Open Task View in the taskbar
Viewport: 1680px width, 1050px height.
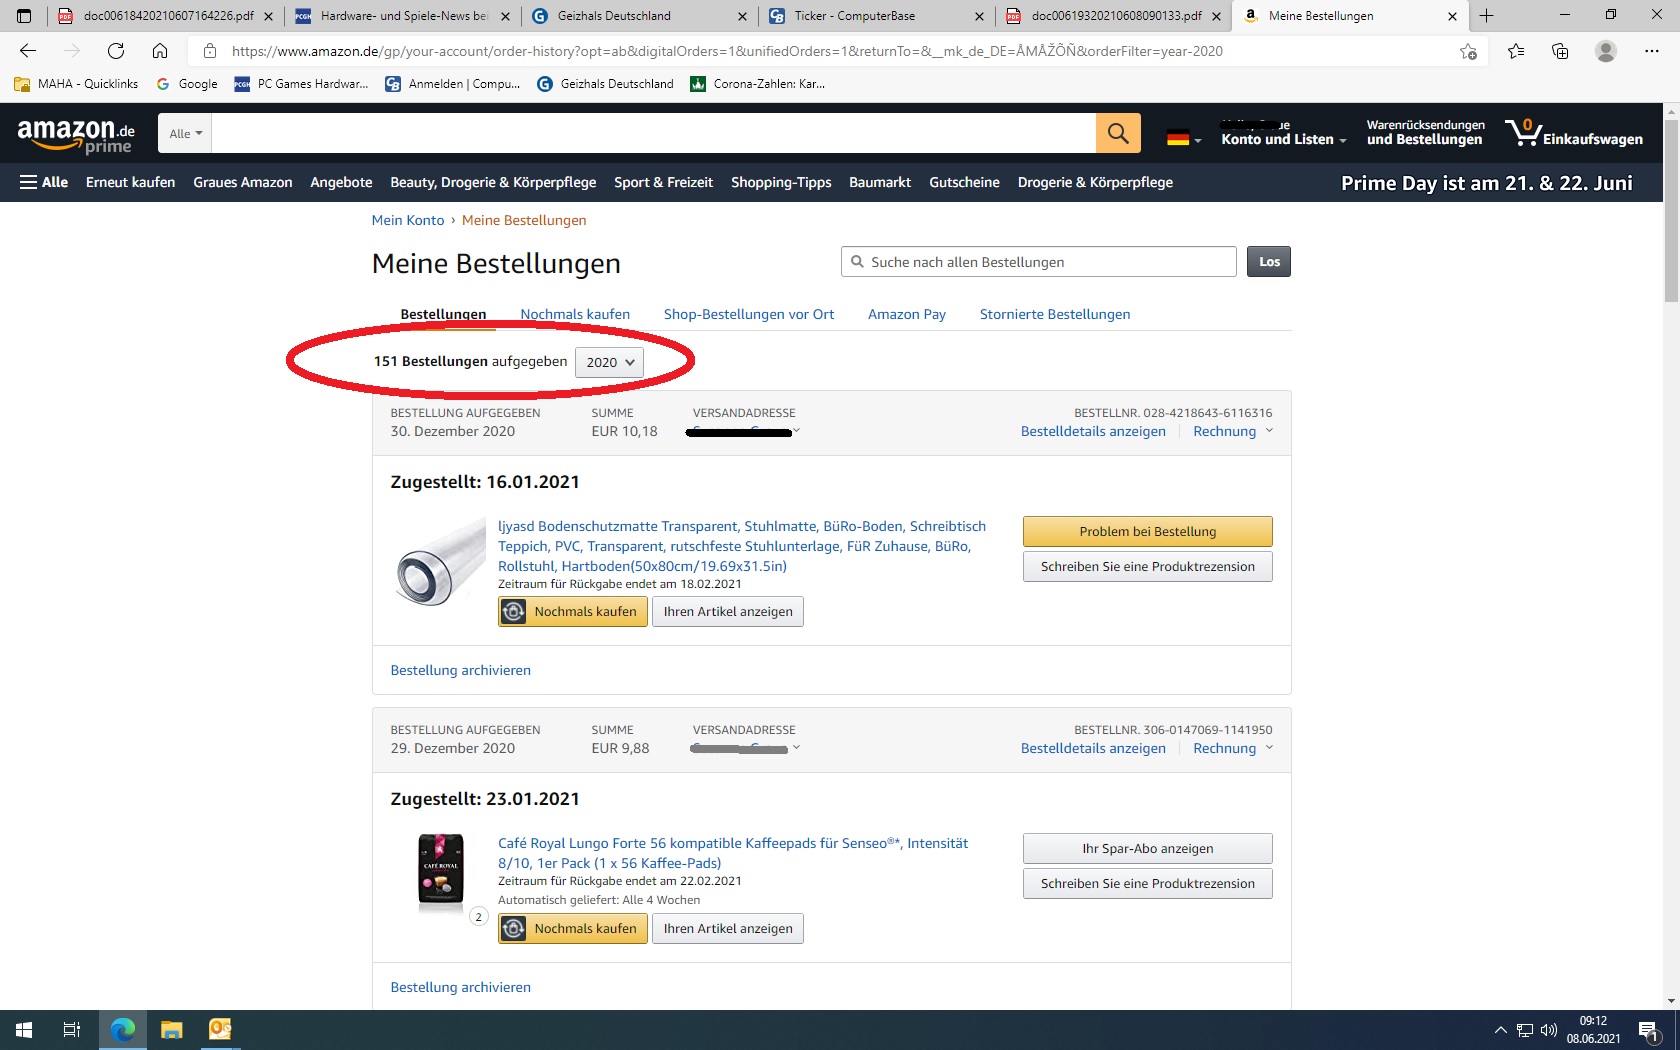[72, 1030]
